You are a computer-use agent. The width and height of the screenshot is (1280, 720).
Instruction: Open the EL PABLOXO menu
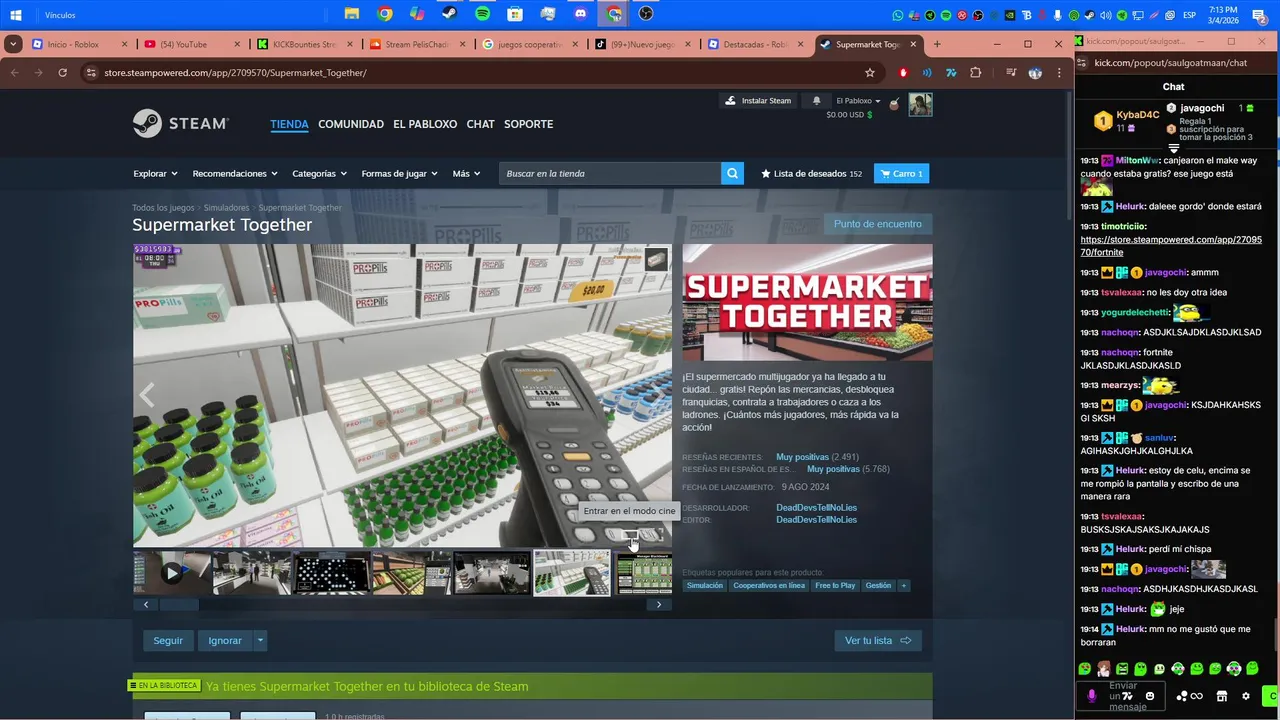tap(425, 124)
